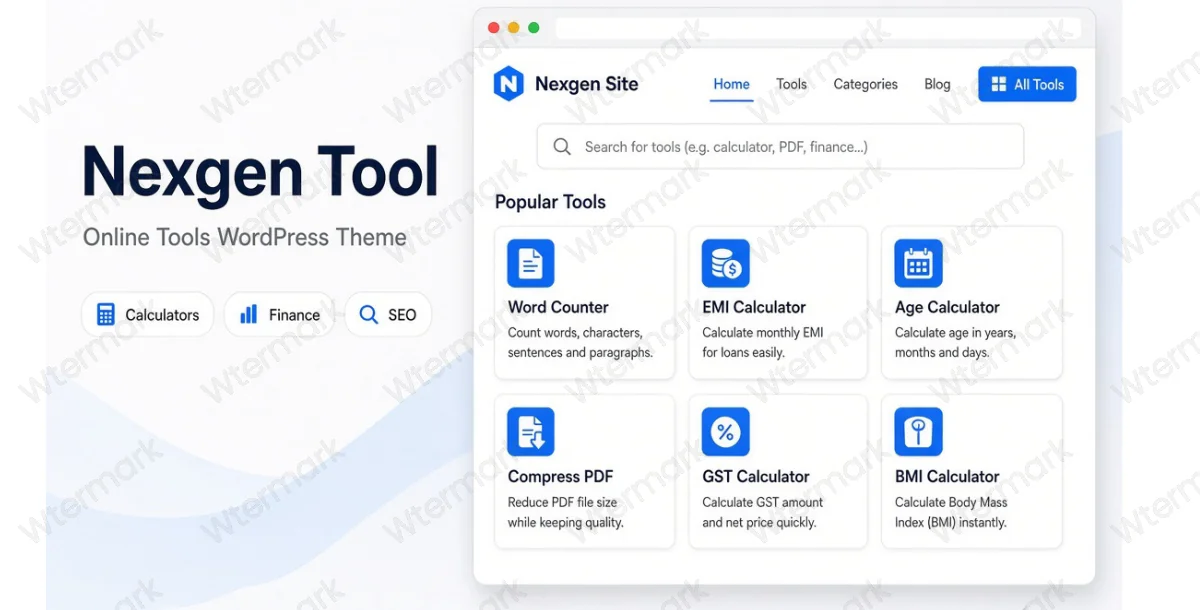The image size is (1200, 610).
Task: Click the Finance category chip
Action: pyautogui.click(x=279, y=315)
